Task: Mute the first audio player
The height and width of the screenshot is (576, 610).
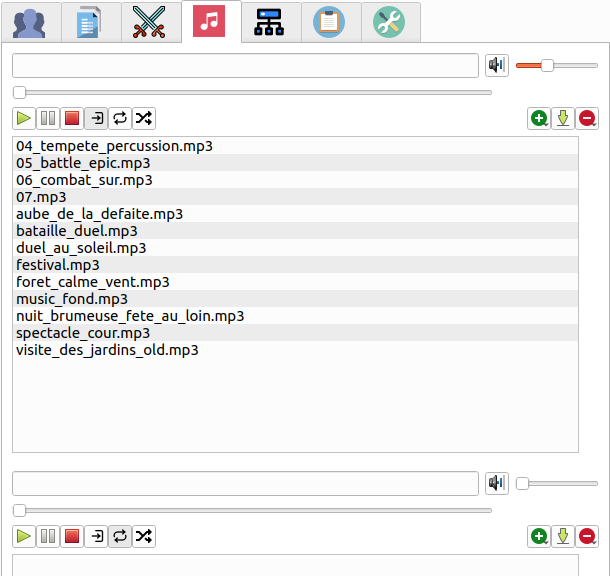Action: coord(497,66)
